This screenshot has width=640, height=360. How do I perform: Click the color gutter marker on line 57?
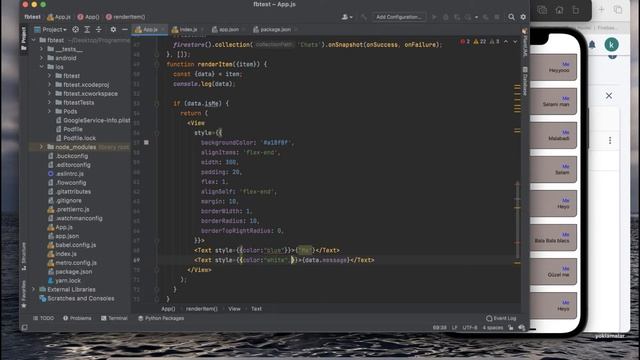coord(146,142)
